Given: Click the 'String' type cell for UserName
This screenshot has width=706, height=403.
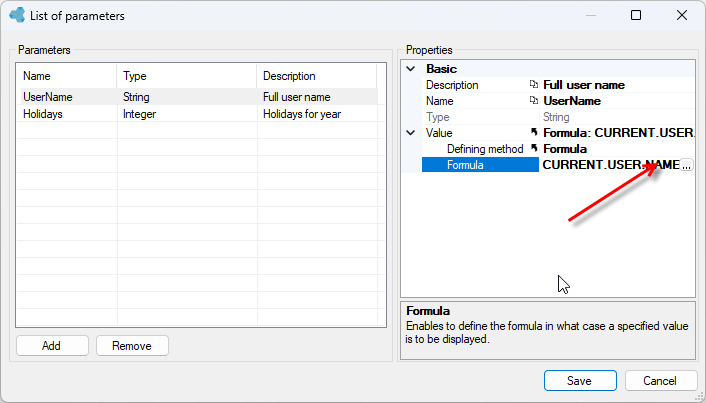Looking at the screenshot, I should pos(186,97).
